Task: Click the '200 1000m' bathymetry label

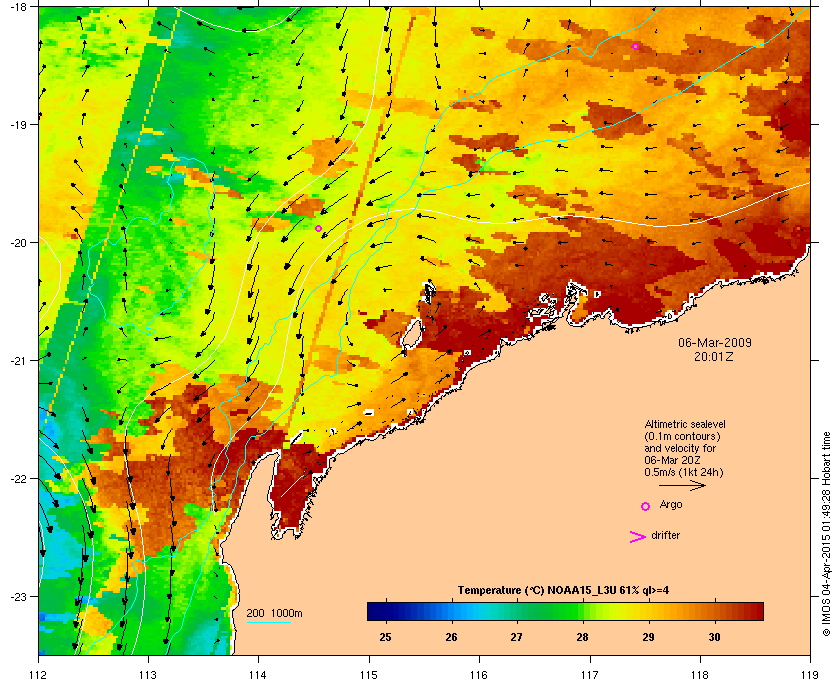Action: tap(274, 613)
